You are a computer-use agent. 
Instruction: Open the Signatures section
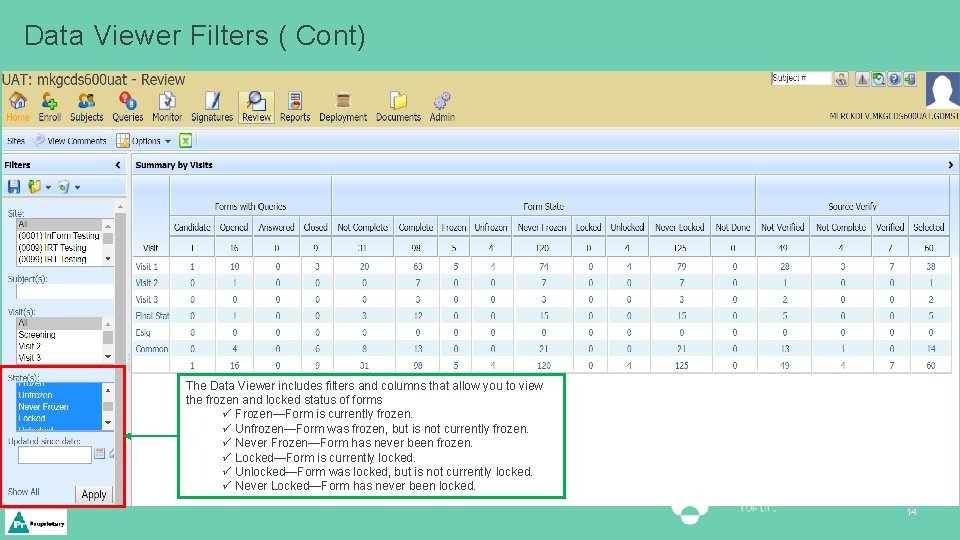pos(212,107)
